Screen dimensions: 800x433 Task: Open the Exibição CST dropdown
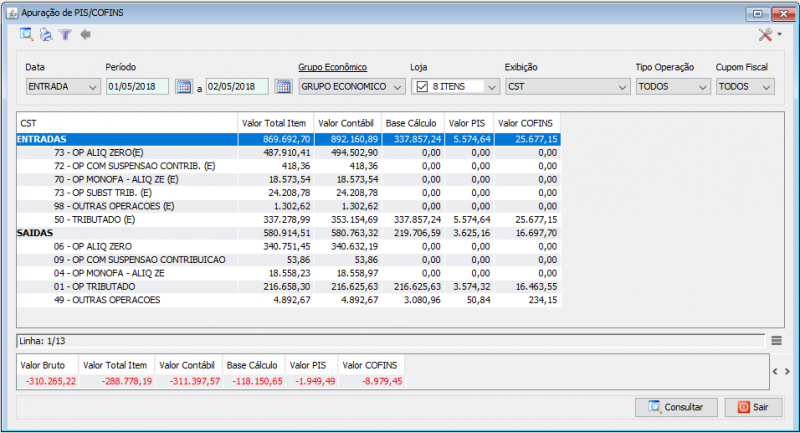pos(567,87)
